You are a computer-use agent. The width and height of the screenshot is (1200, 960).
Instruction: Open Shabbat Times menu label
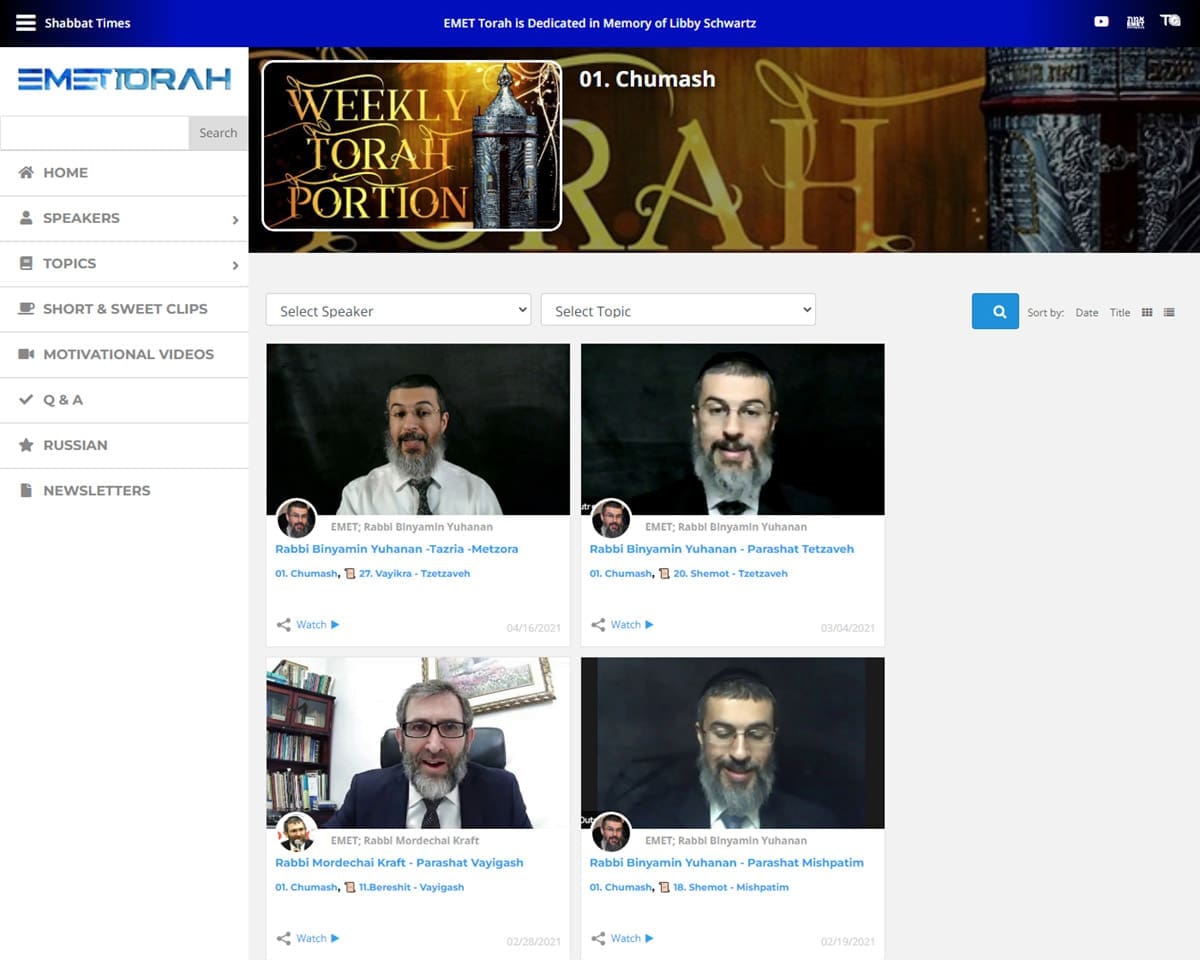click(87, 22)
